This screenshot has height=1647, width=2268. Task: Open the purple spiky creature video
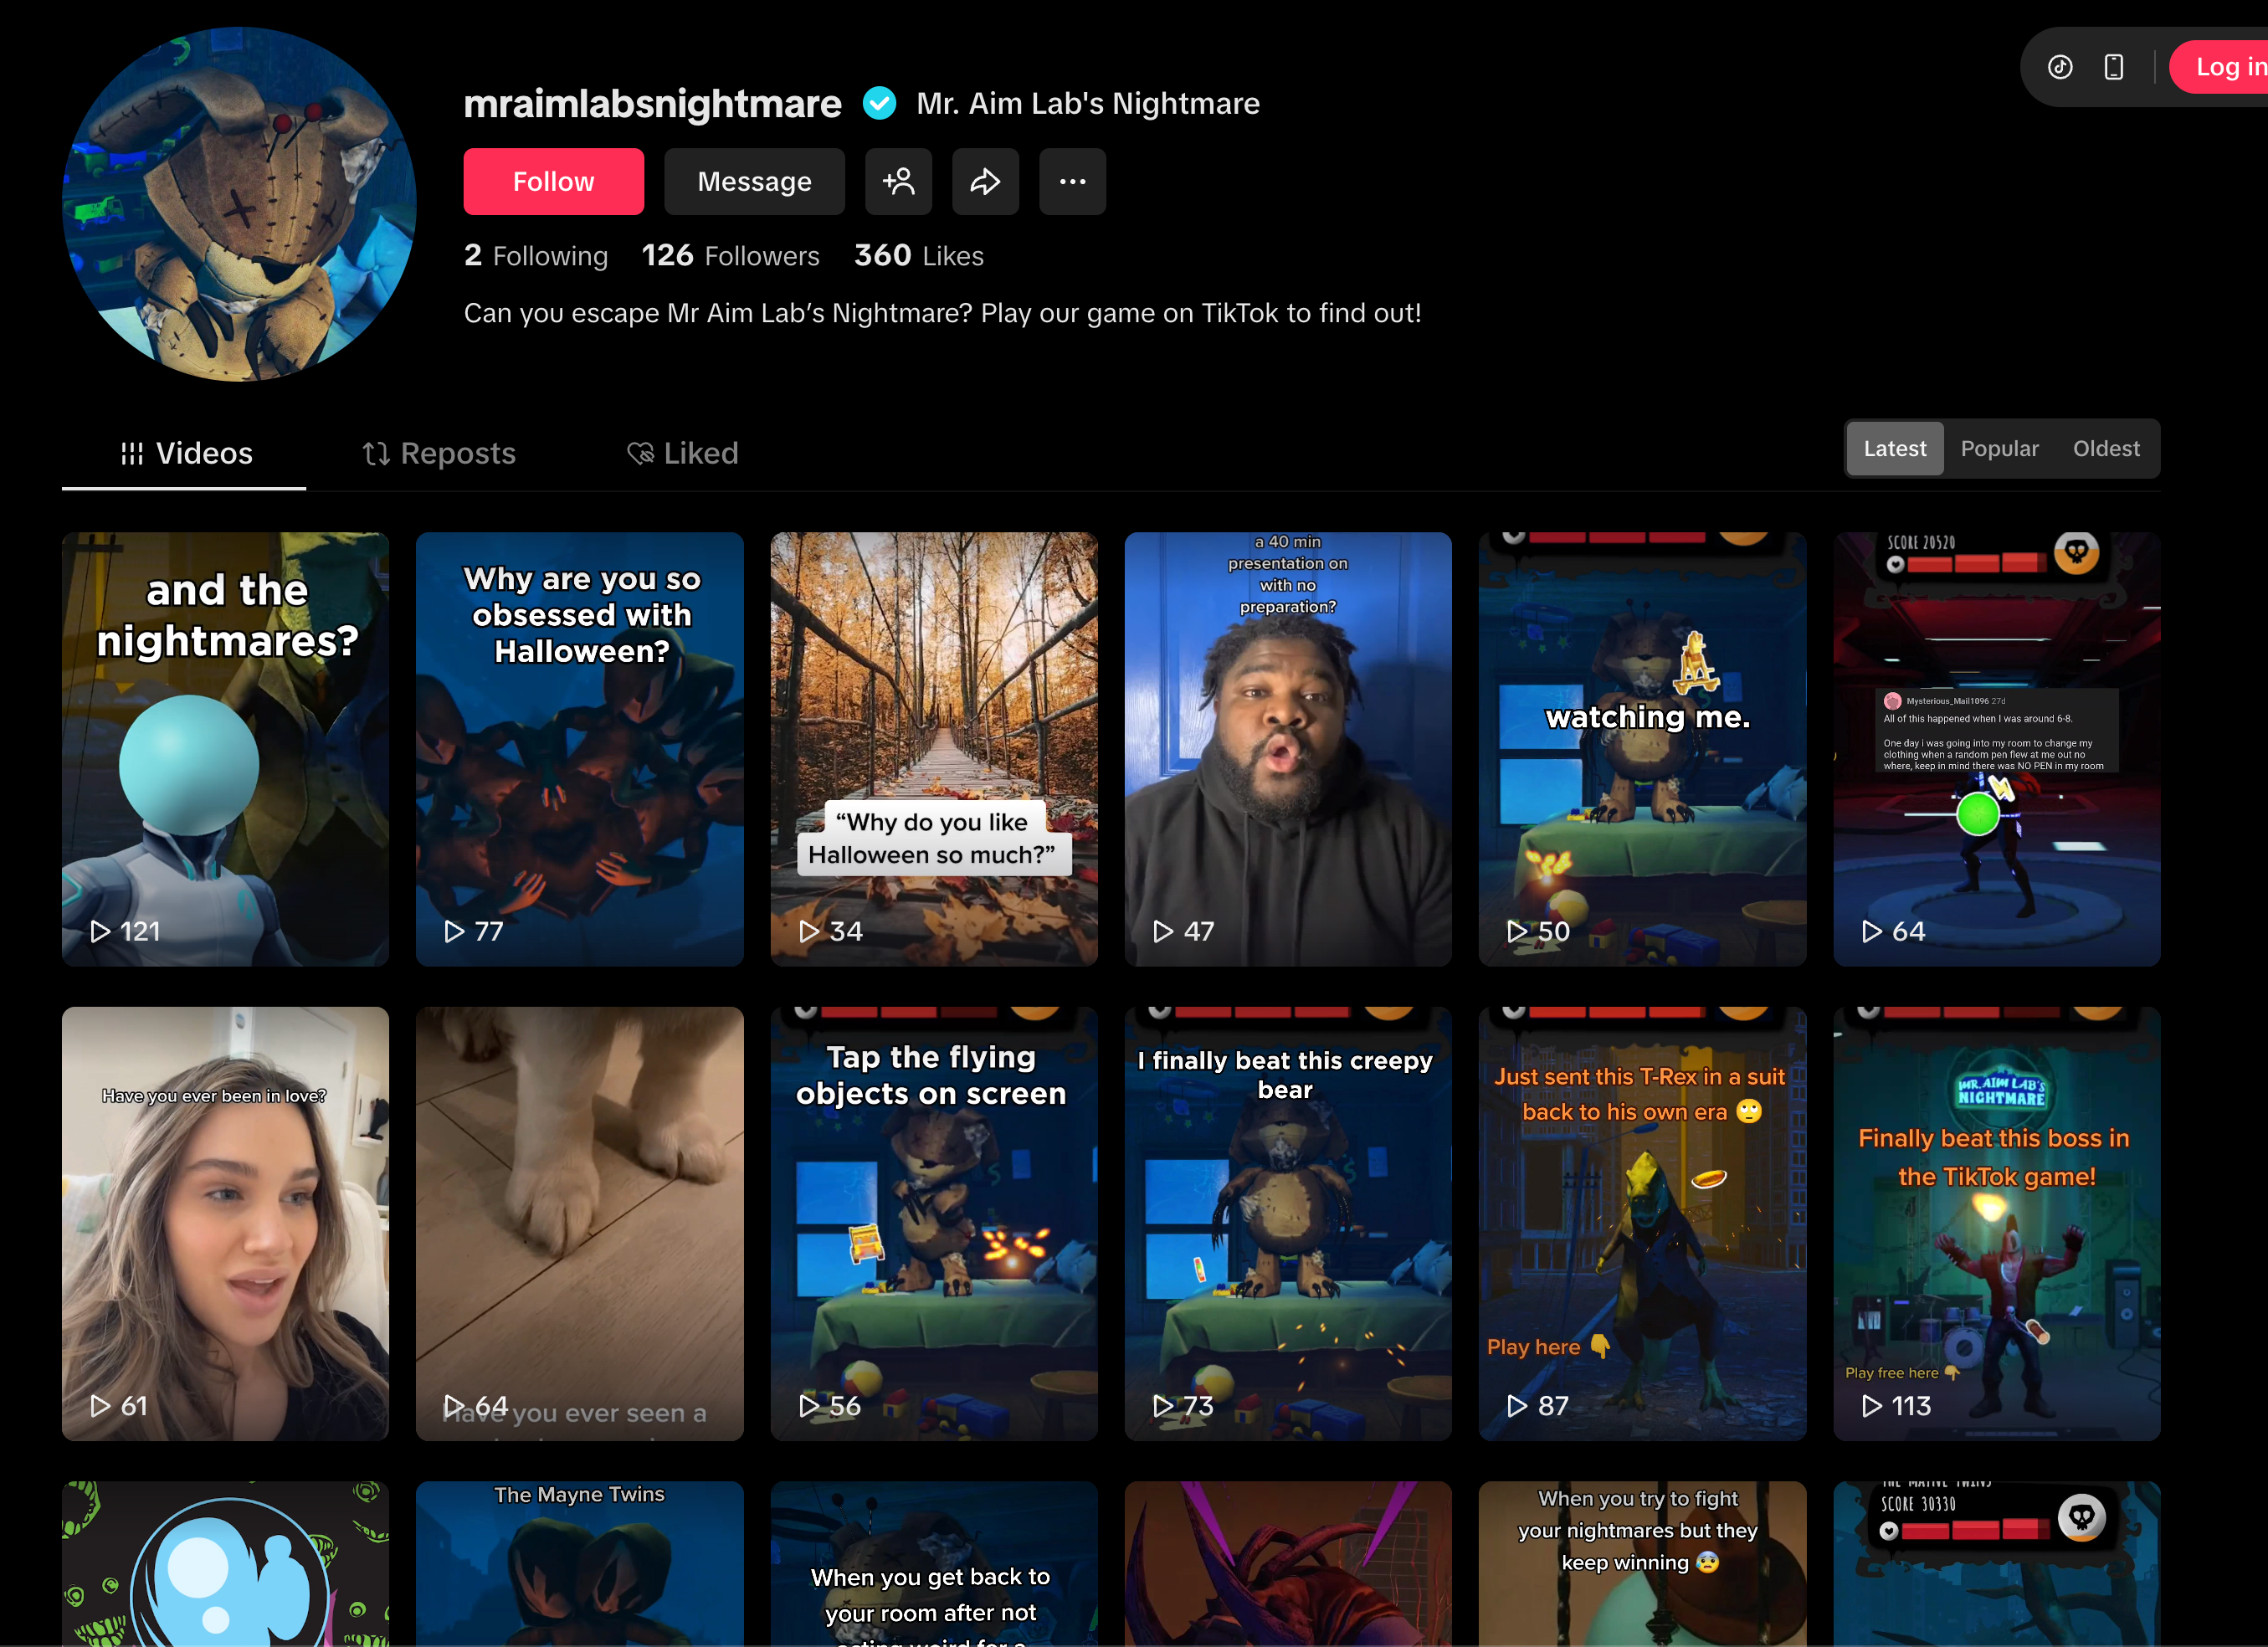coord(1288,1564)
